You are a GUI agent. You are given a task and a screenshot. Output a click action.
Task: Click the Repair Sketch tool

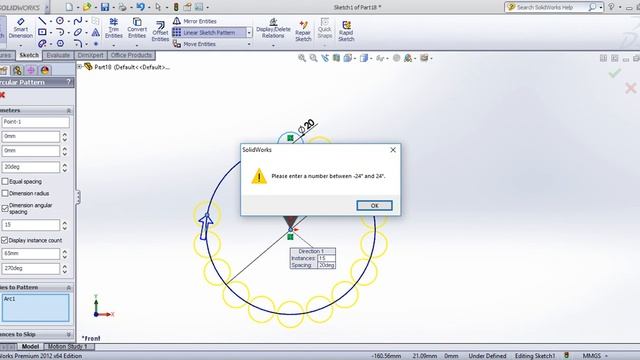pos(303,31)
